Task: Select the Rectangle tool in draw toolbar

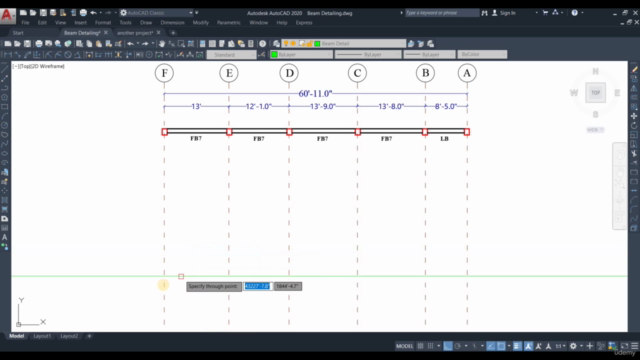Action: click(x=4, y=107)
